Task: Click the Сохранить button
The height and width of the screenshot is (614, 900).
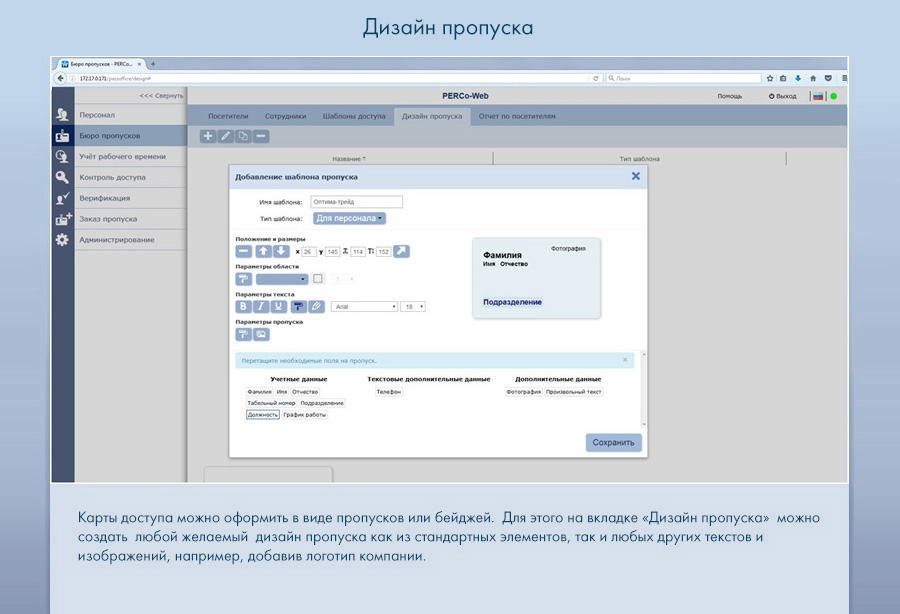Action: (x=613, y=442)
